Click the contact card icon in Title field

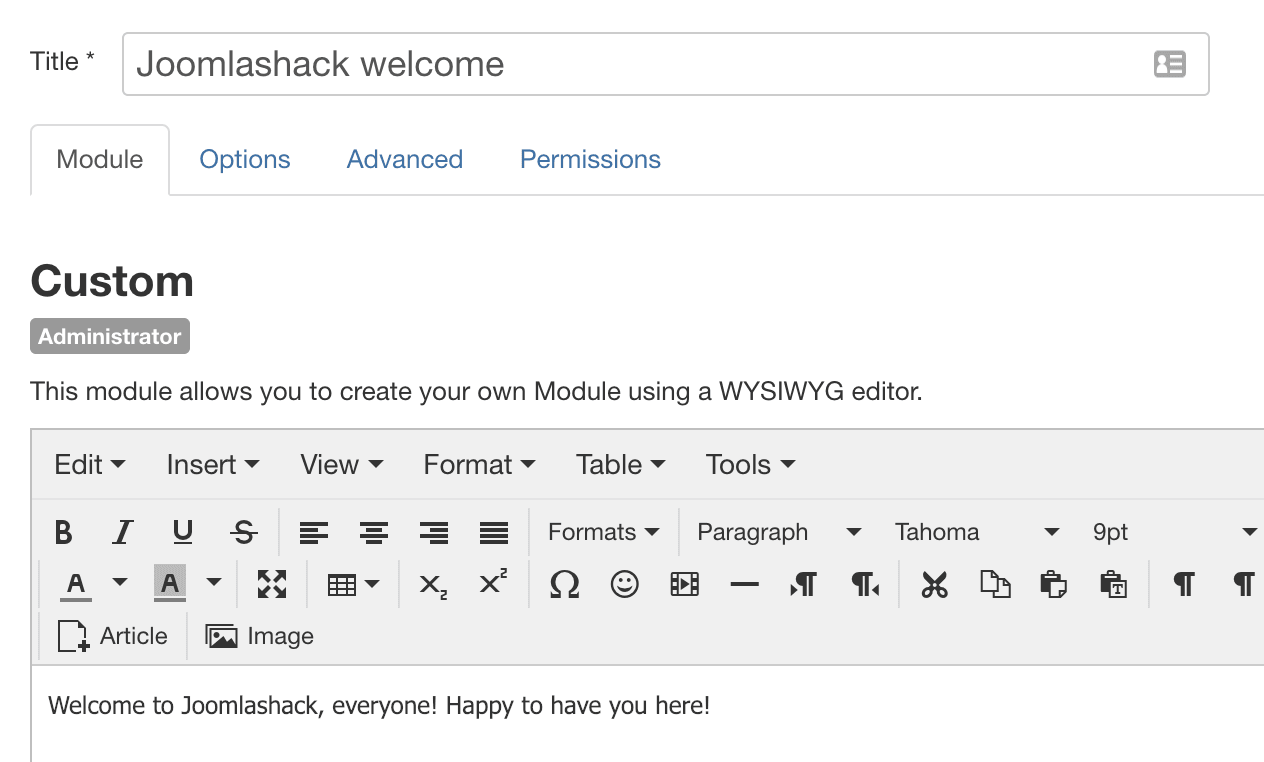(x=1170, y=64)
